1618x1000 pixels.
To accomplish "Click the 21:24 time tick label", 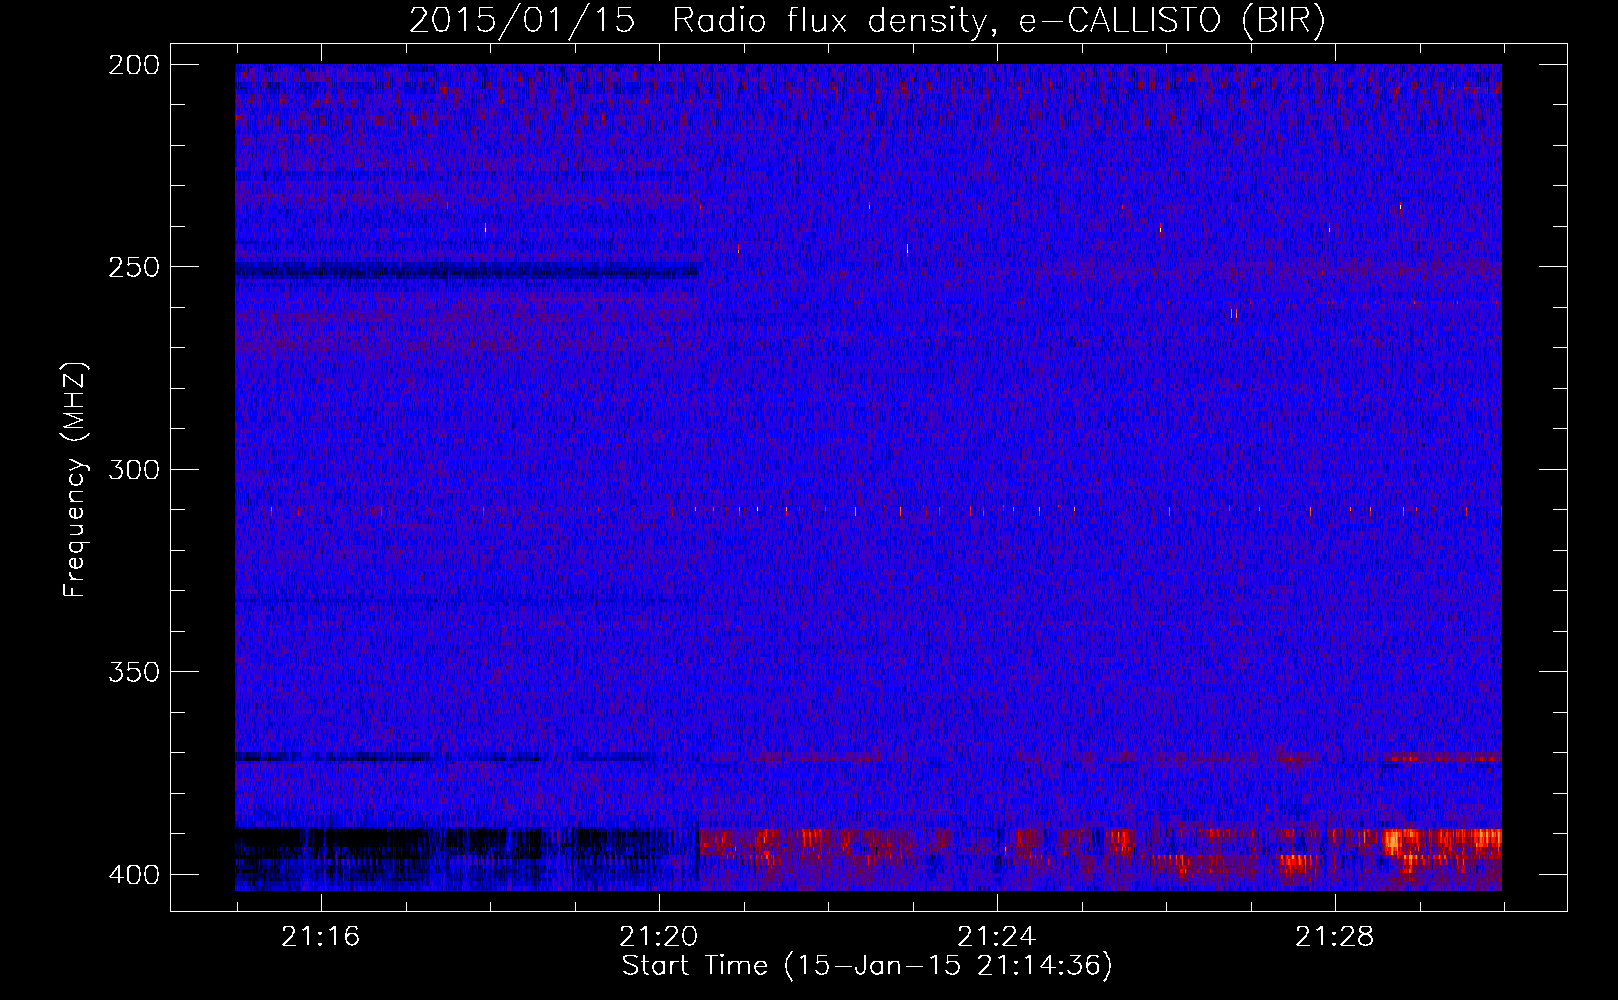I will (x=997, y=937).
